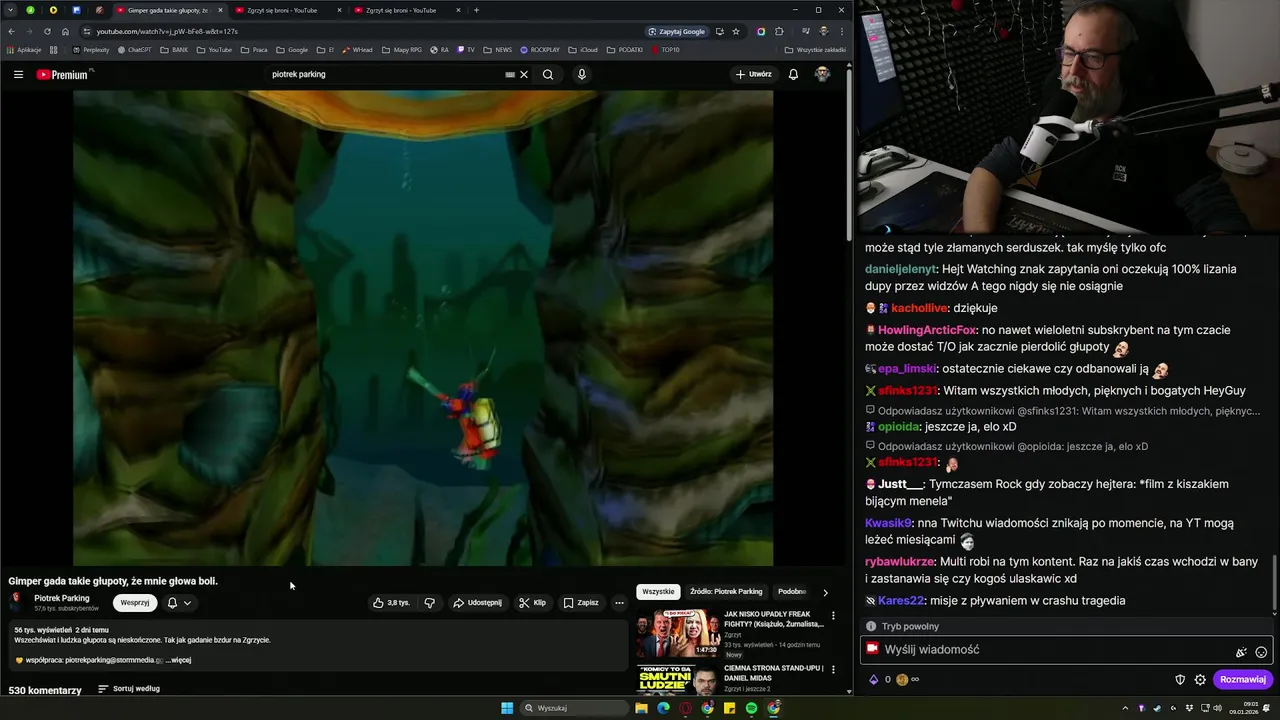Screen dimensions: 1280x720
Task: Open the 'Sortuj według' comments sorting
Action: point(129,689)
